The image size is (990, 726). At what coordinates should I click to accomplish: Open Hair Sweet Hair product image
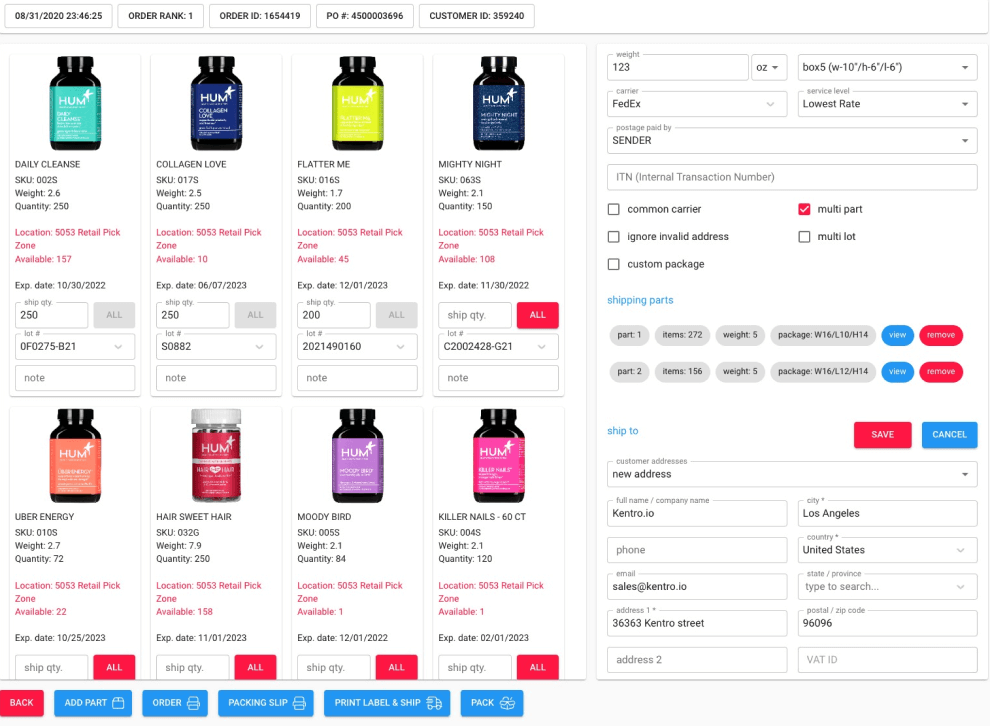pos(217,456)
